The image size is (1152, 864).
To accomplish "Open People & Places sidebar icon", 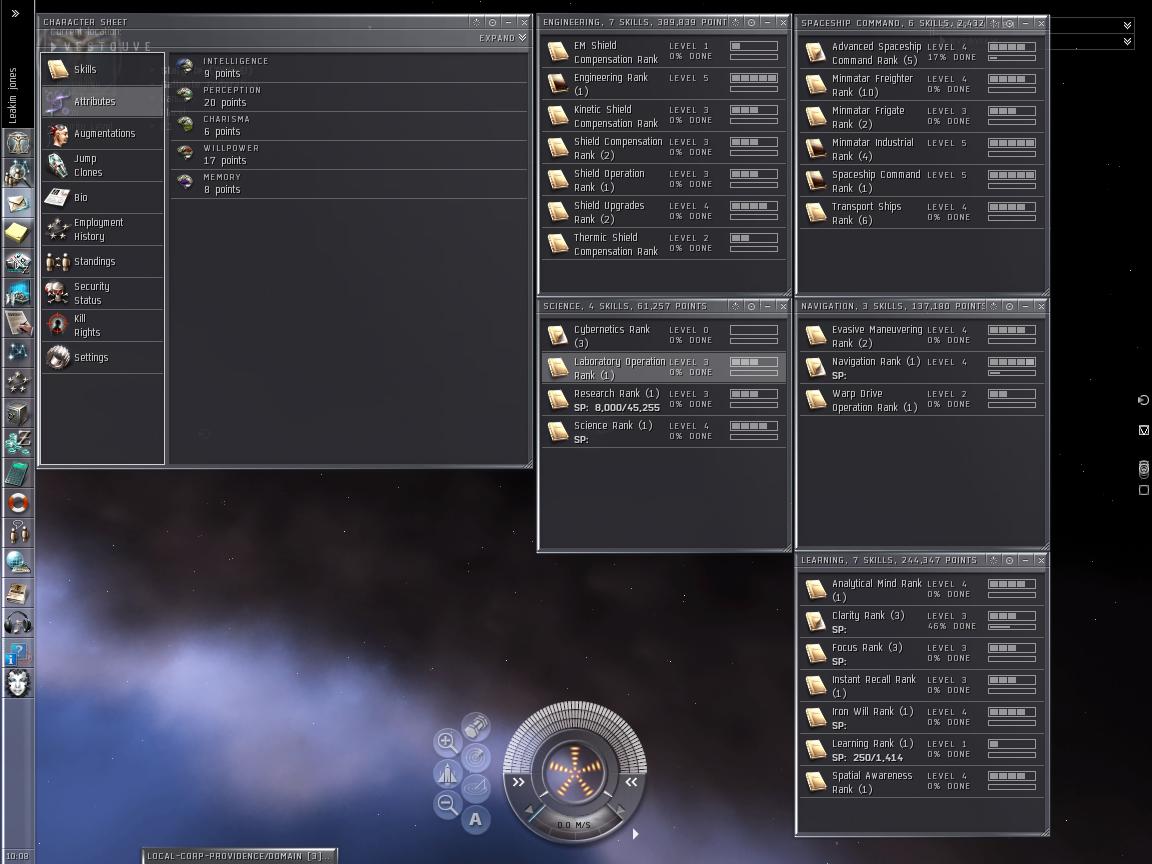I will click(17, 173).
